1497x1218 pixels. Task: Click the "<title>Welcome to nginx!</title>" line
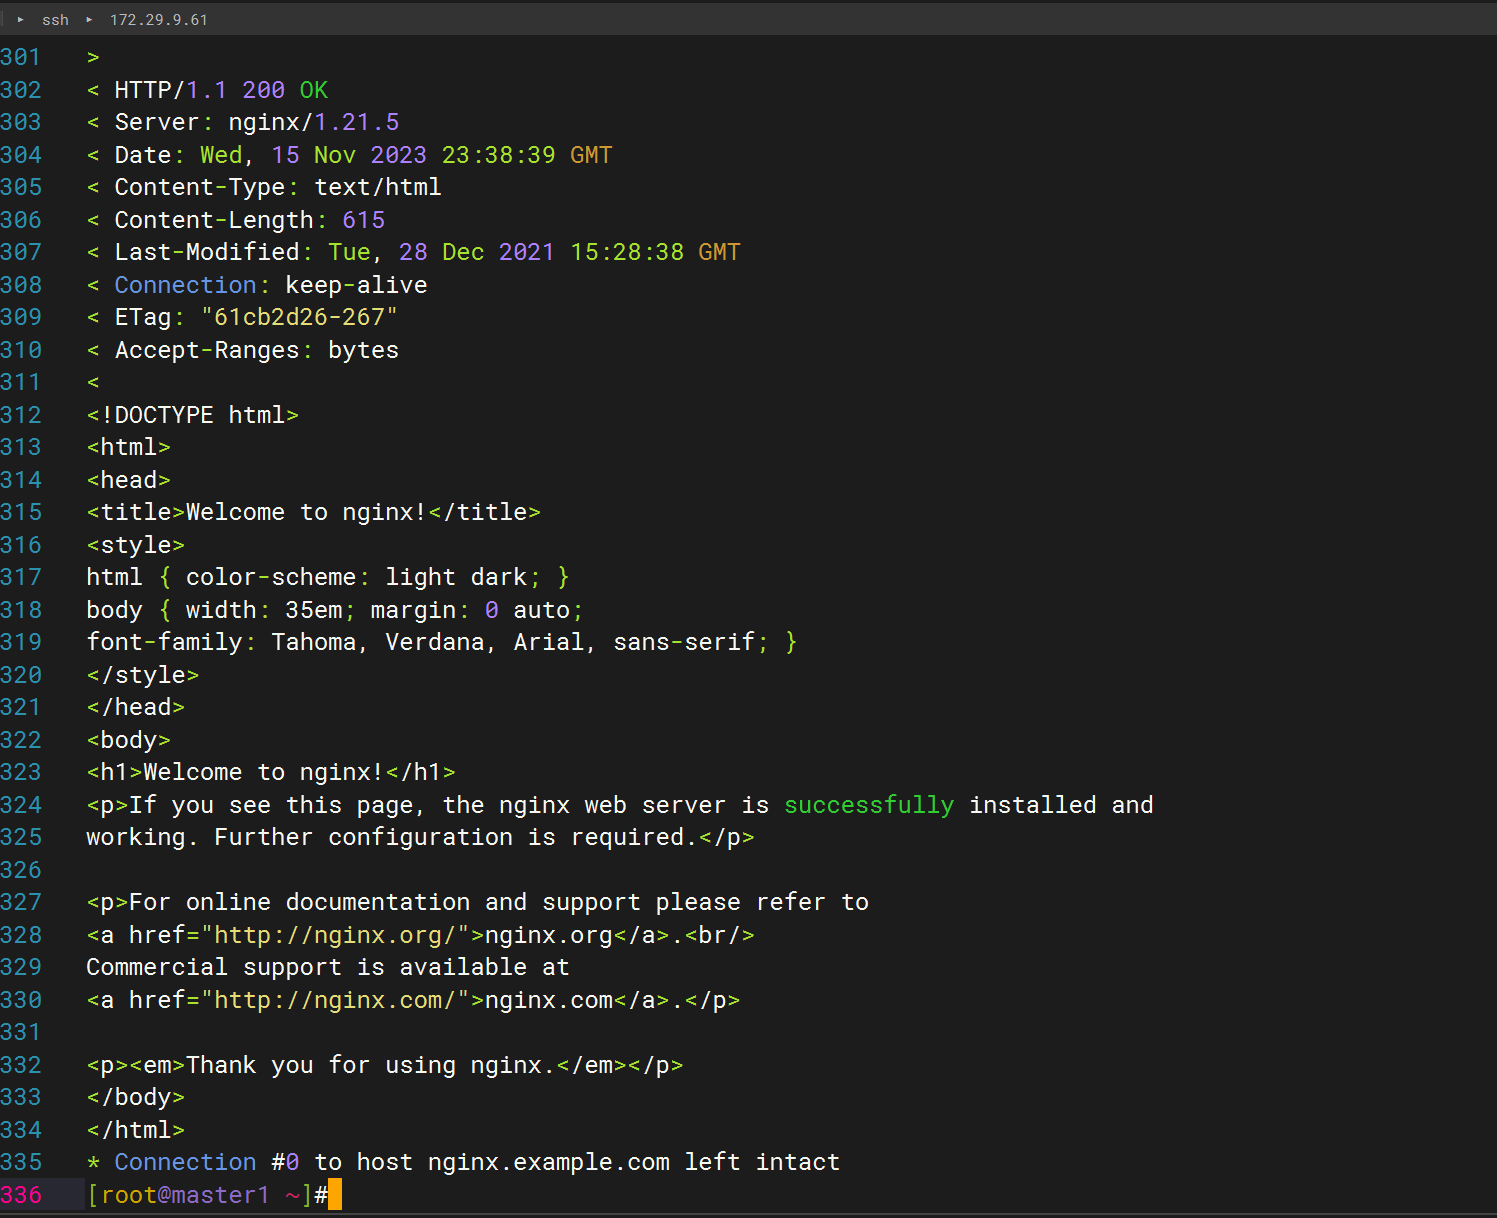coord(314,512)
